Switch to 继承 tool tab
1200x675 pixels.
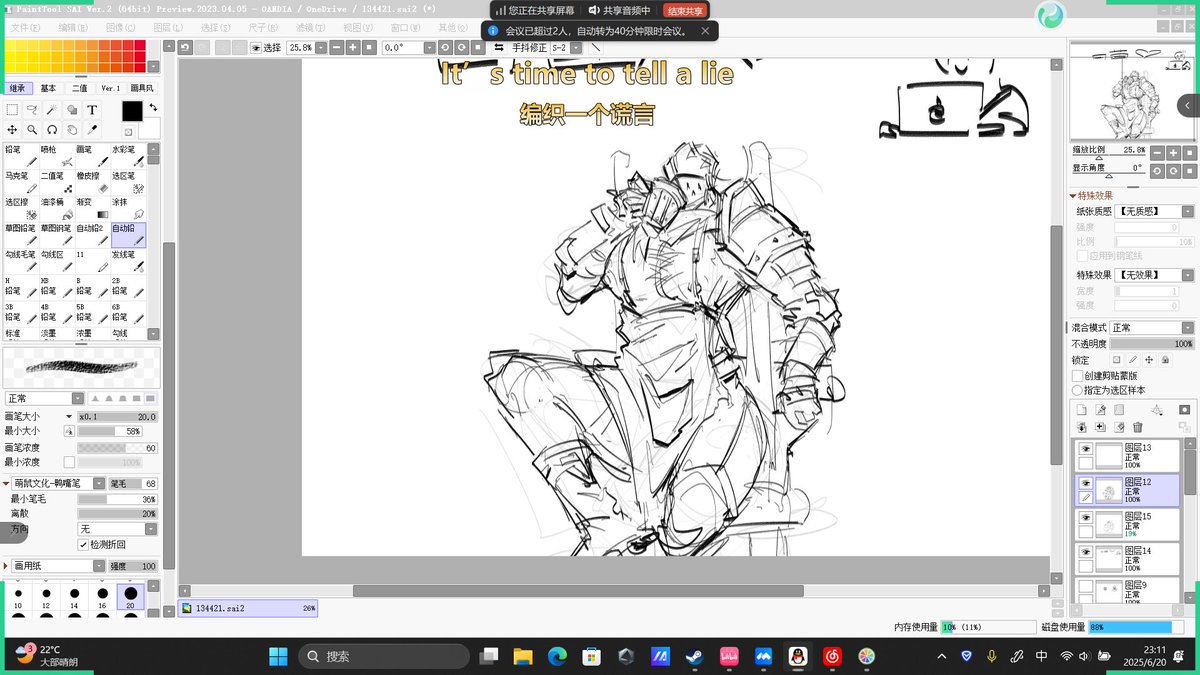[17, 88]
